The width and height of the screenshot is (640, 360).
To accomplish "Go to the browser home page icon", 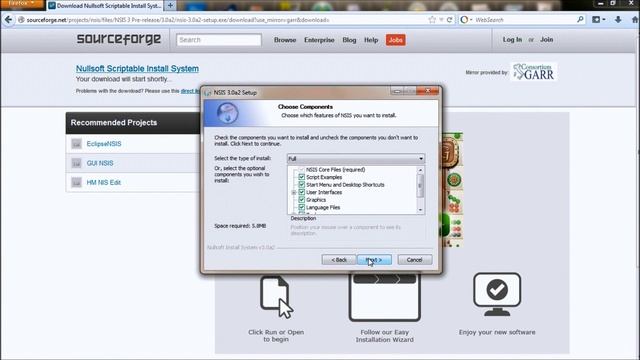I will 635,20.
